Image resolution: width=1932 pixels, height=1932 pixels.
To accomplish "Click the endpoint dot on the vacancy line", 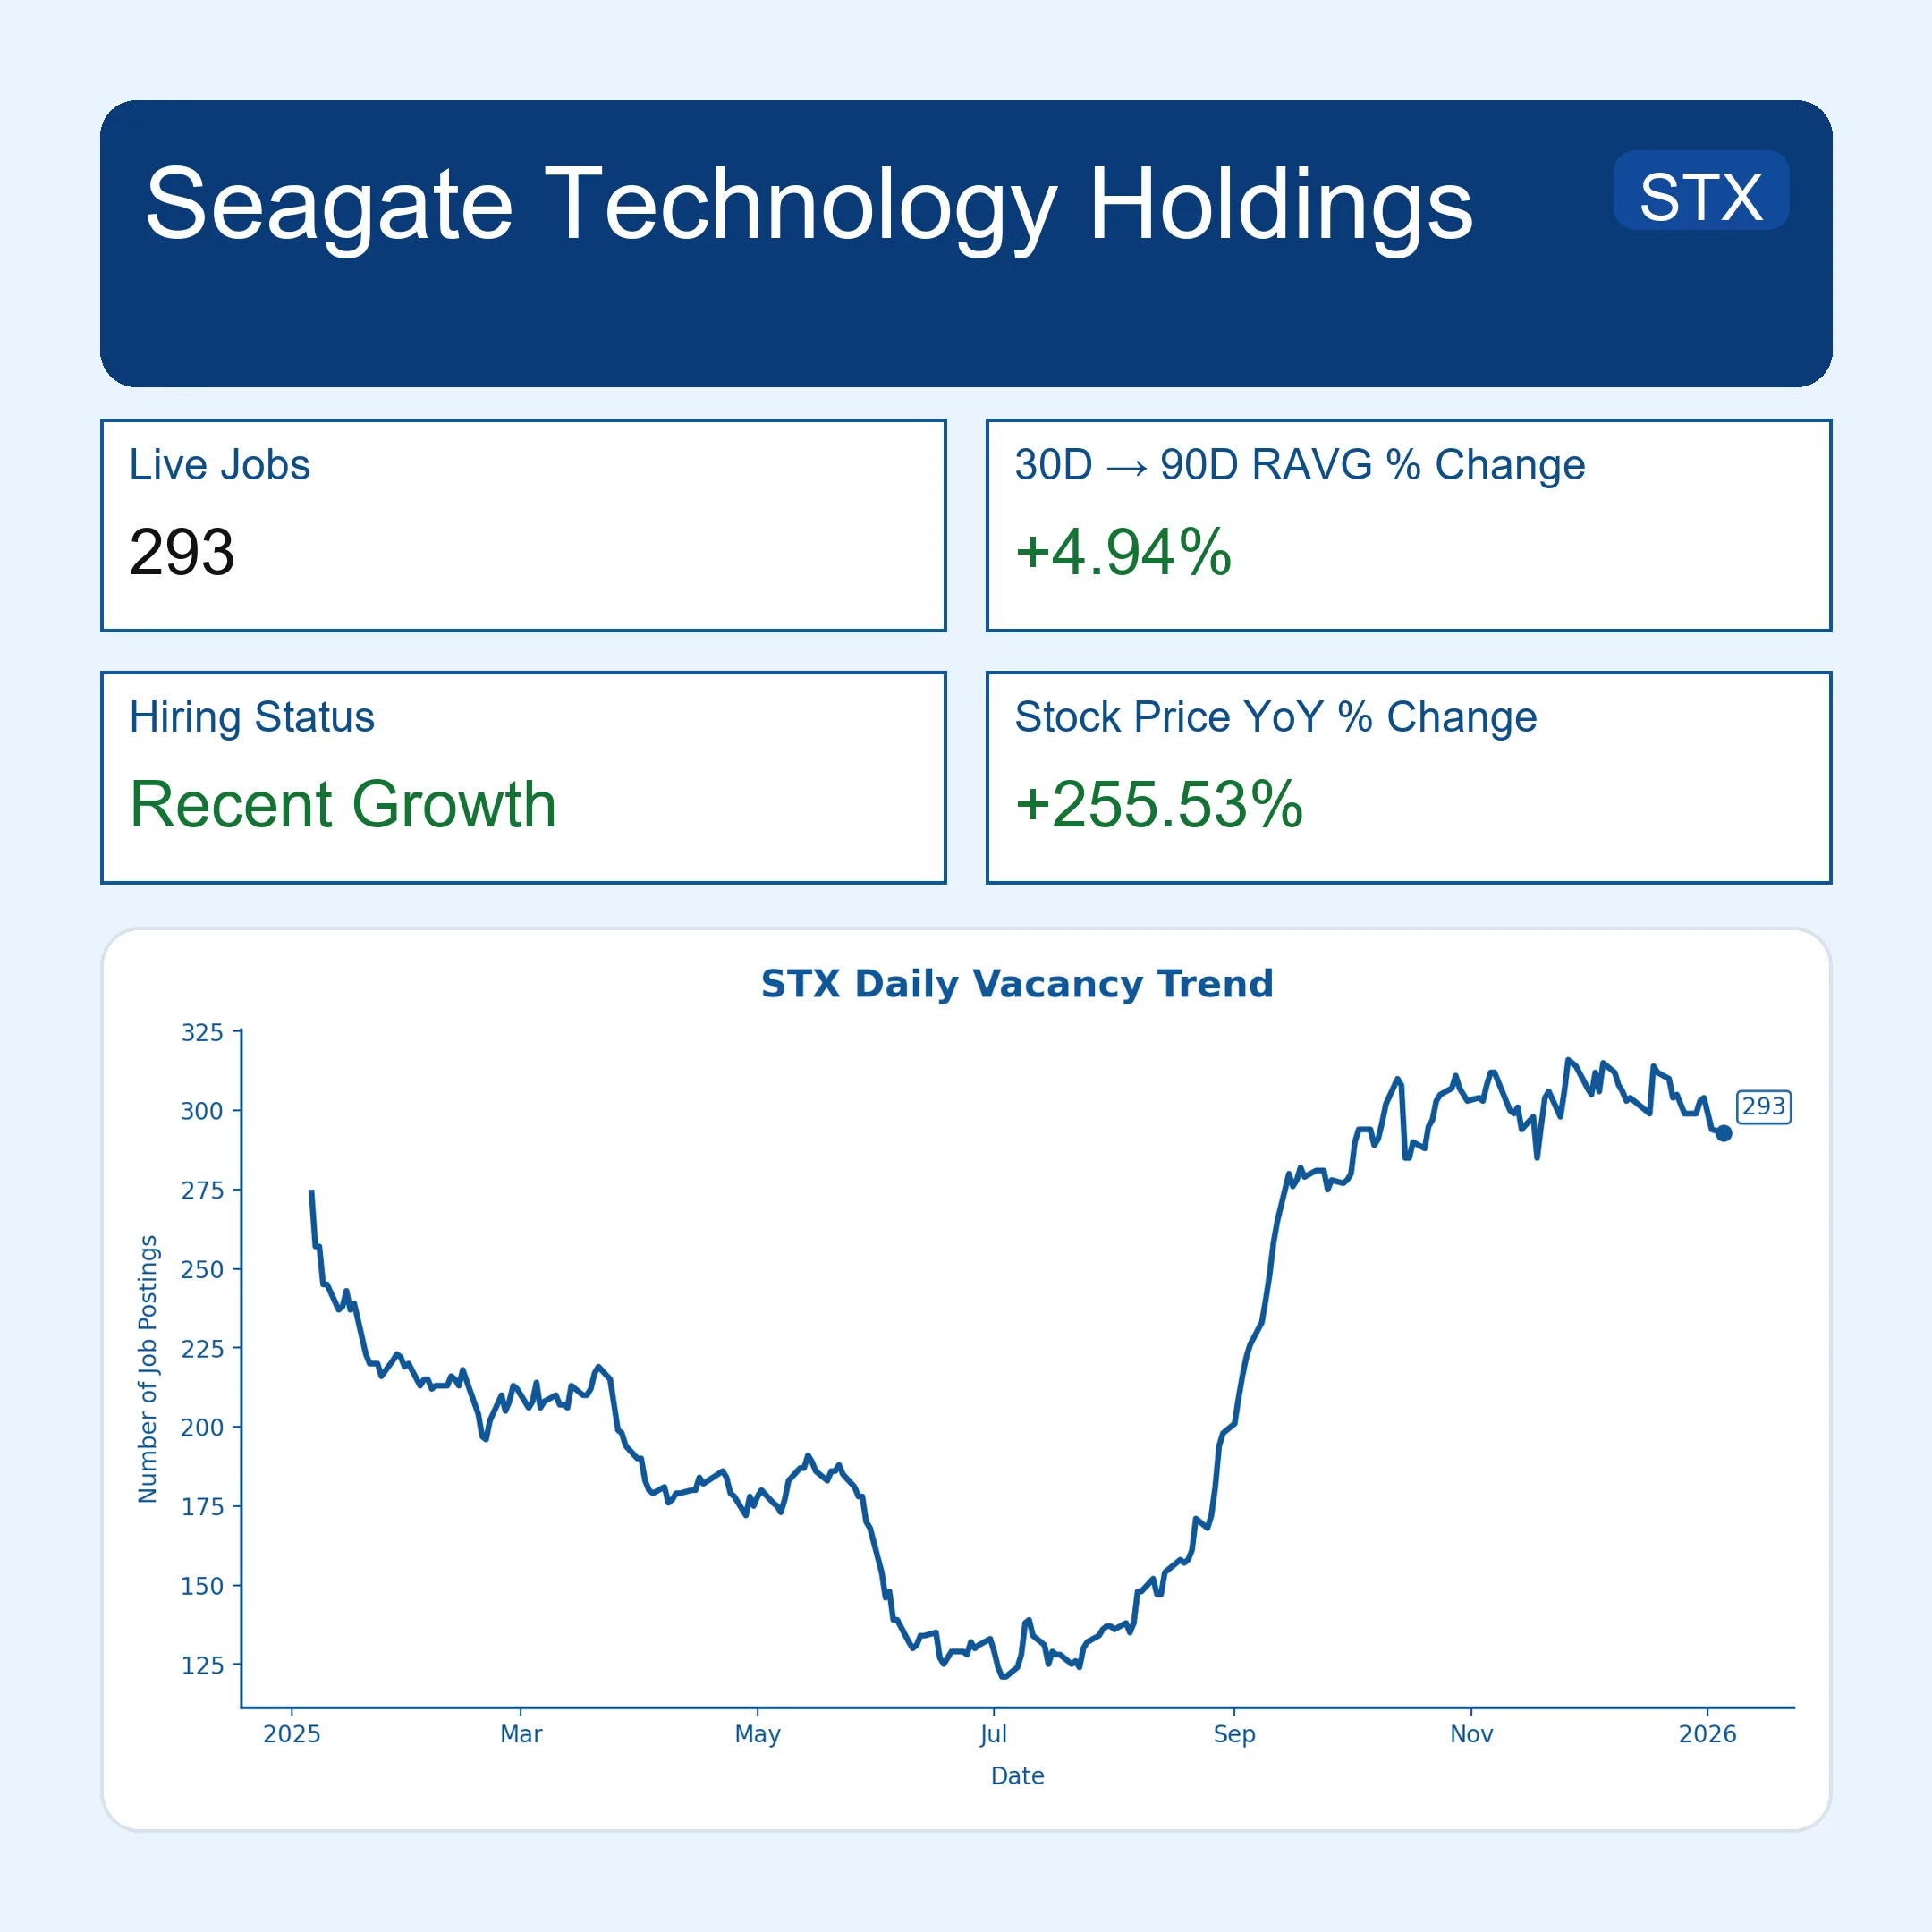I will [x=1723, y=1133].
